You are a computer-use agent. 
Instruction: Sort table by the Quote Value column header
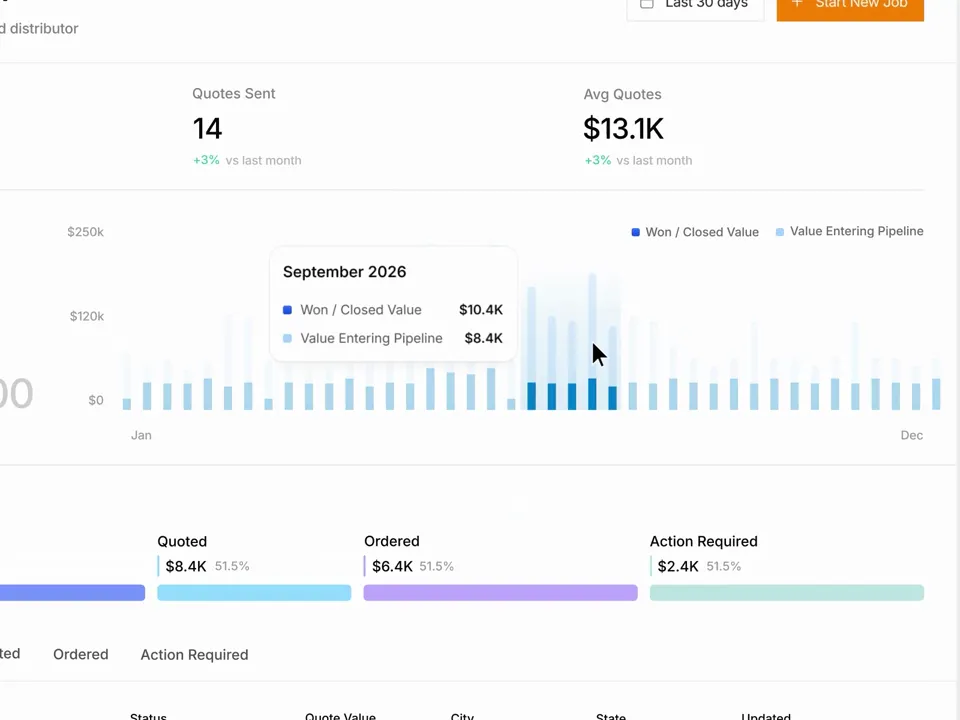click(x=340, y=716)
